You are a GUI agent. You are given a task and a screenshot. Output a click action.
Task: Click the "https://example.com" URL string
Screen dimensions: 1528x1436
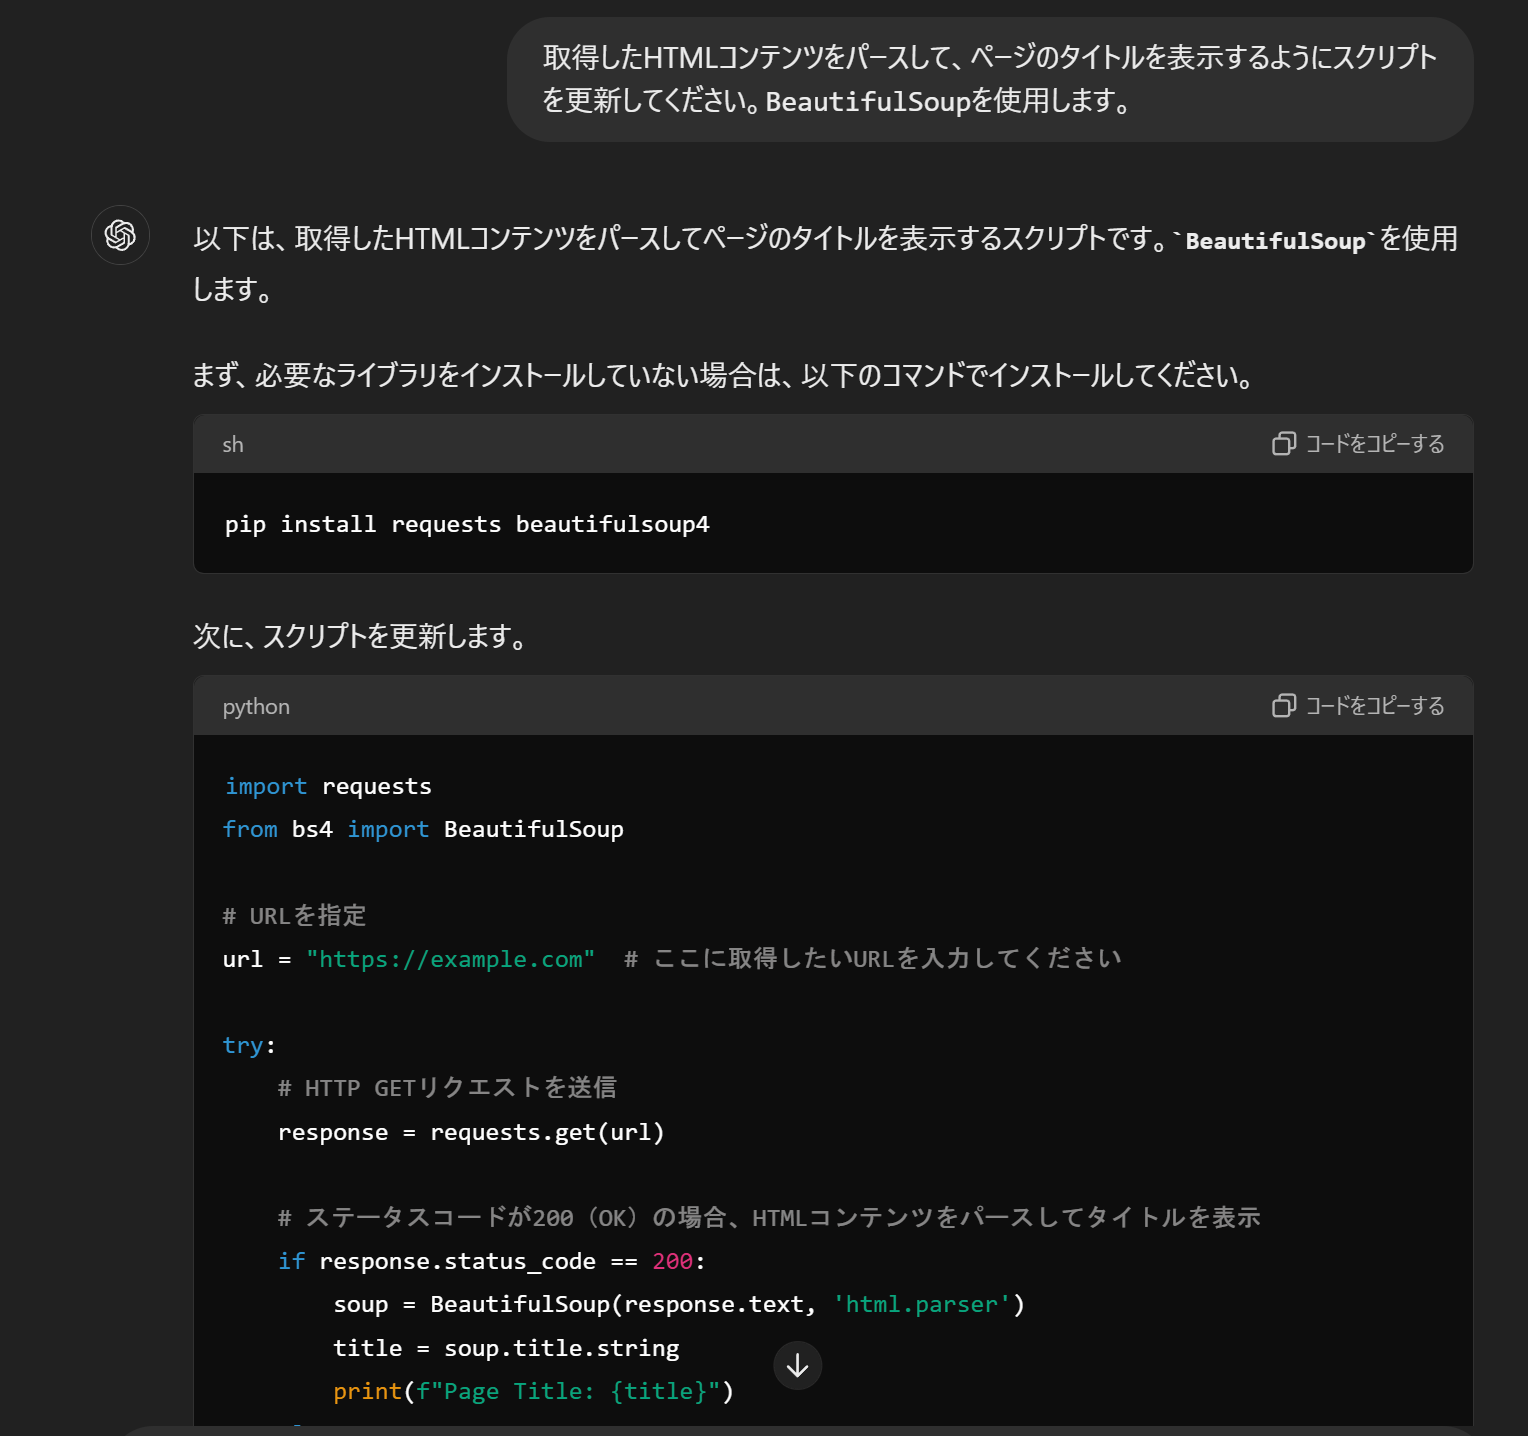click(451, 959)
